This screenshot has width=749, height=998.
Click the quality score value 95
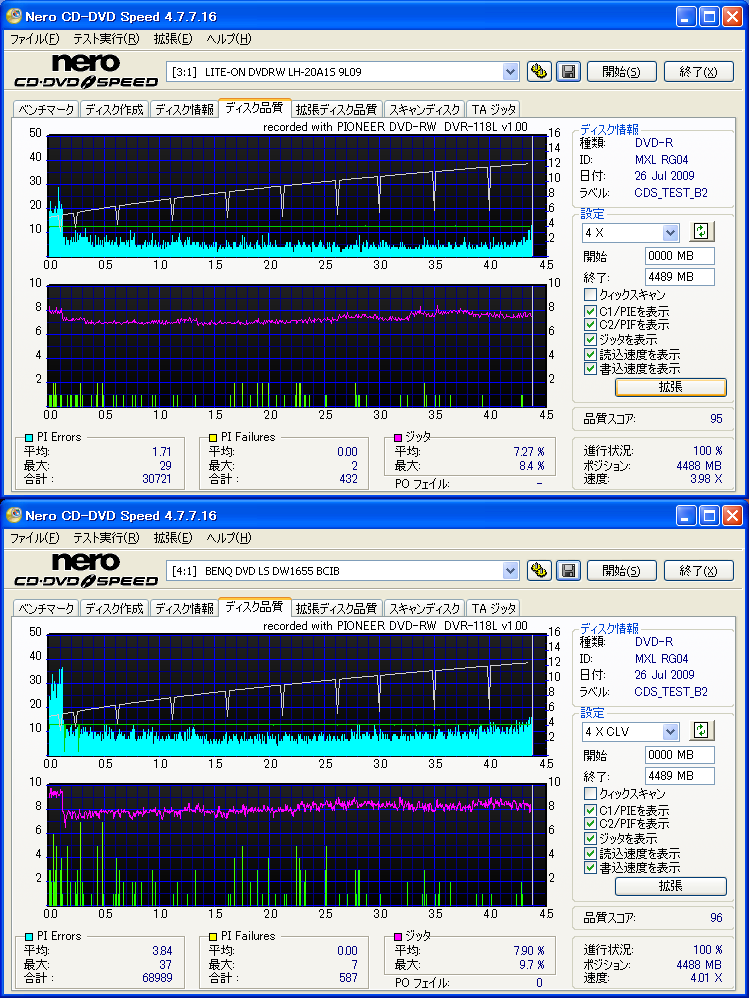point(716,419)
